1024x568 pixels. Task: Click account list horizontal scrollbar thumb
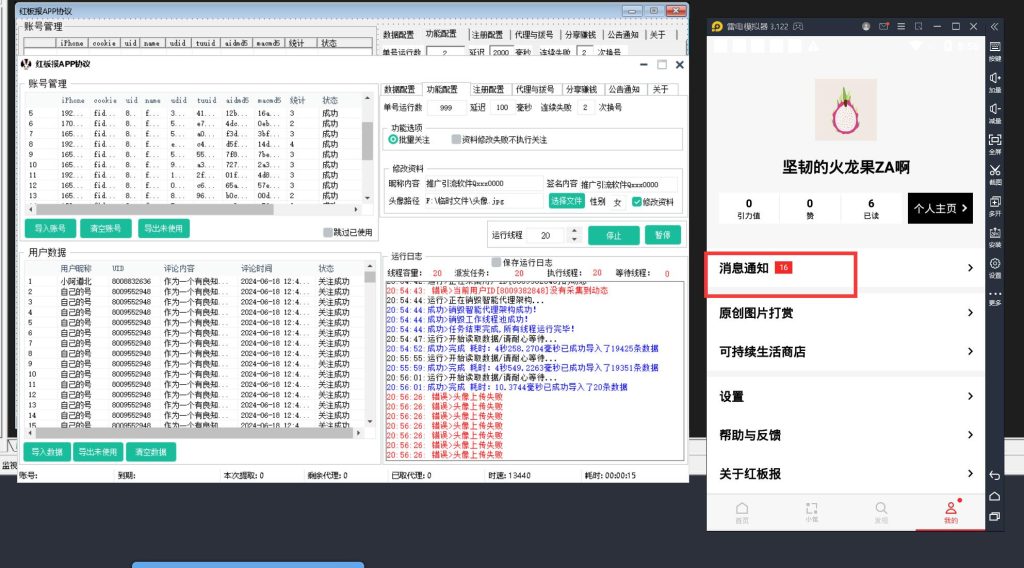(x=154, y=210)
